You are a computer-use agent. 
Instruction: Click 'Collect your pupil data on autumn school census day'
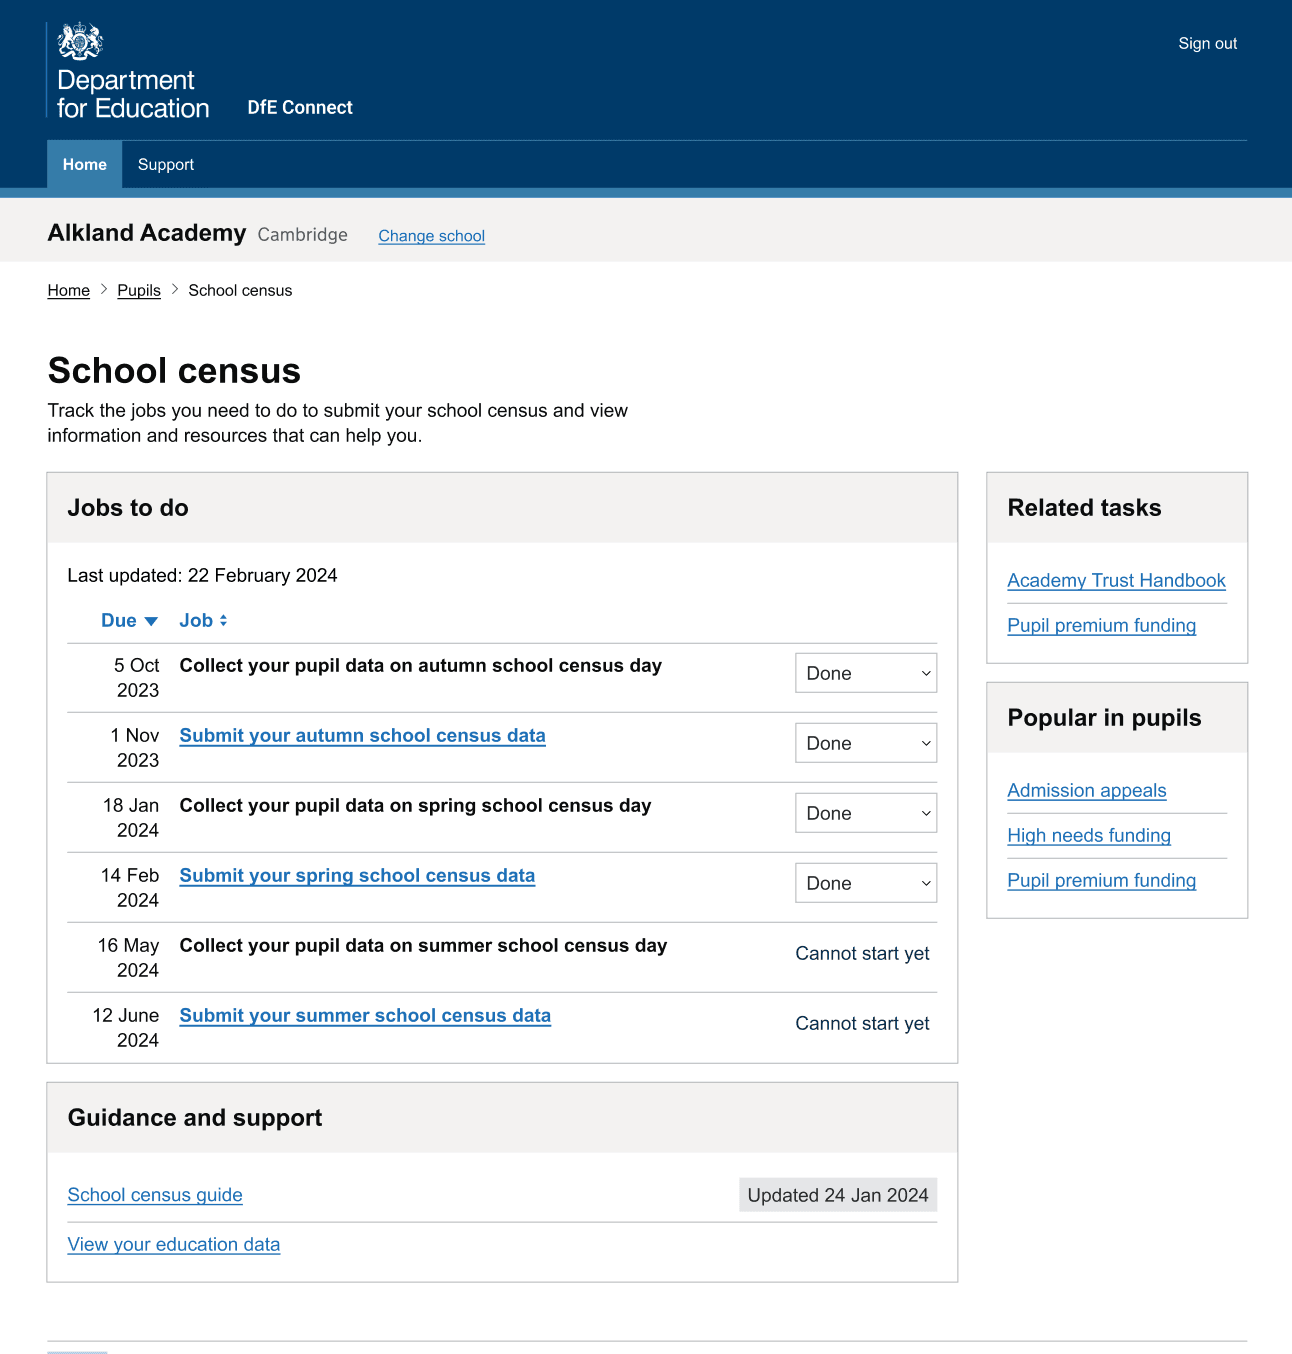pos(420,666)
